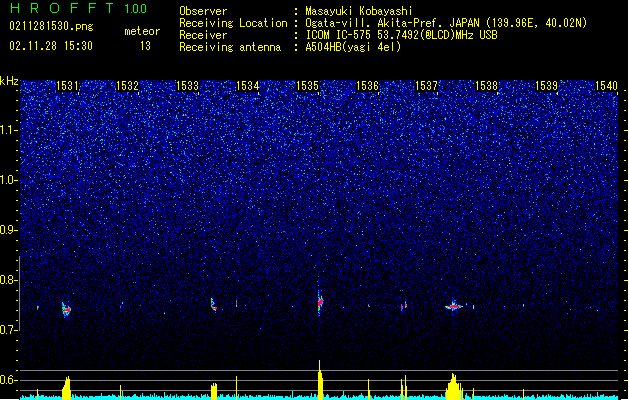The height and width of the screenshot is (400, 629).
Task: Click the 1534 time marker
Action: pos(248,86)
